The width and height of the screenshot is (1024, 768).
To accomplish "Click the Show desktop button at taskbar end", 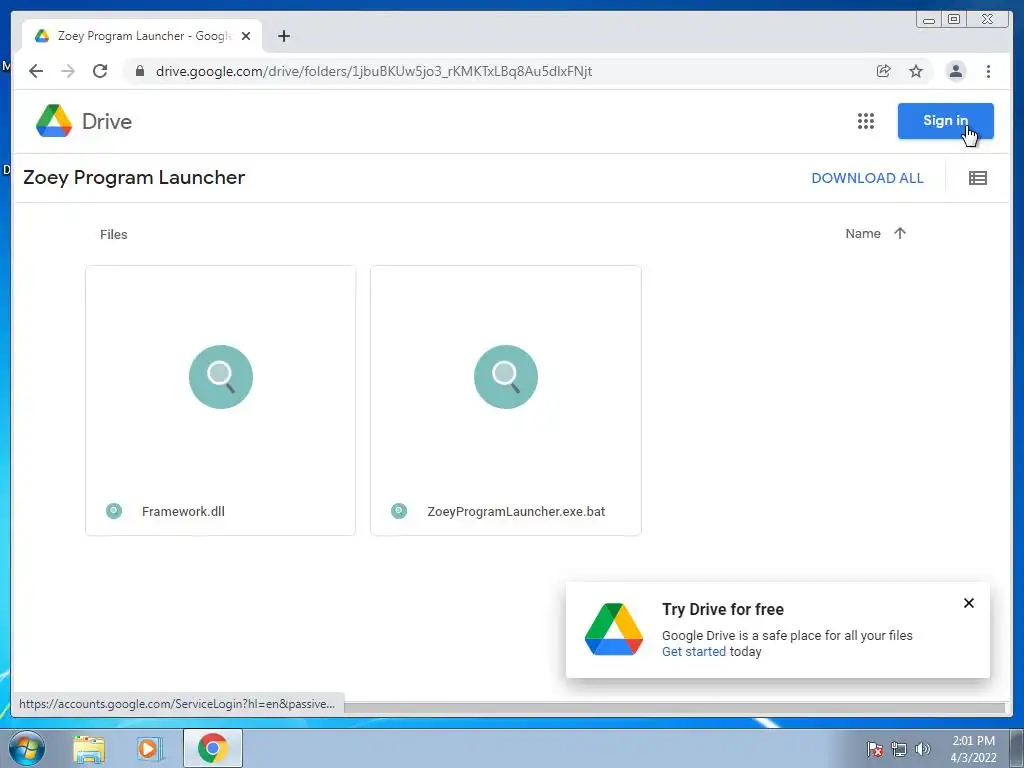I will (x=1017, y=748).
